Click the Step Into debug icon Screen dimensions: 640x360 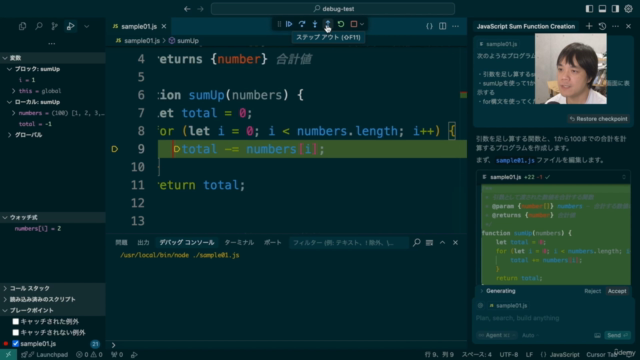coord(315,24)
